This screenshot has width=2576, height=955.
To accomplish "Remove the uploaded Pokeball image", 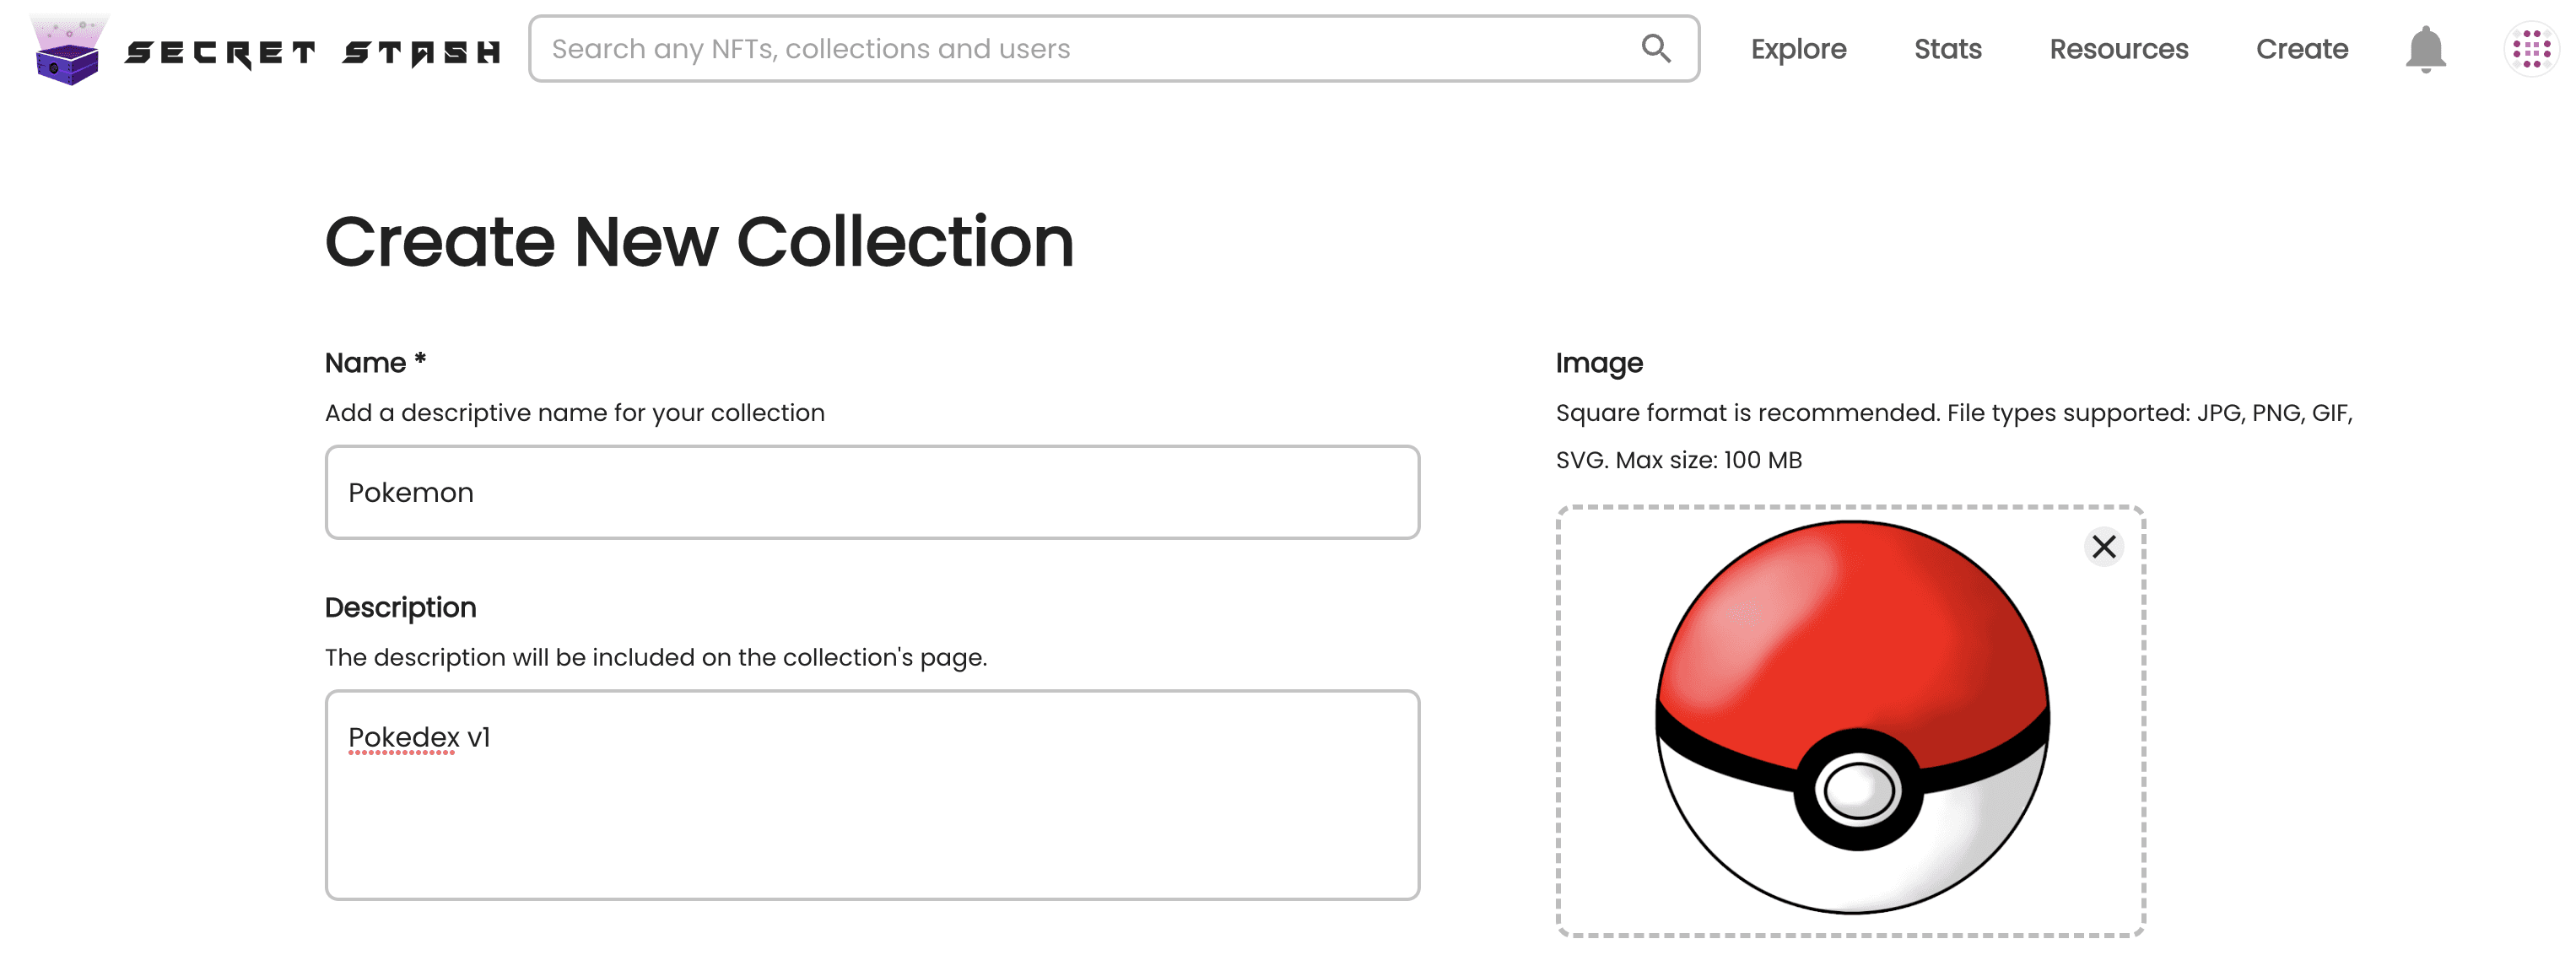I will pyautogui.click(x=2104, y=548).
